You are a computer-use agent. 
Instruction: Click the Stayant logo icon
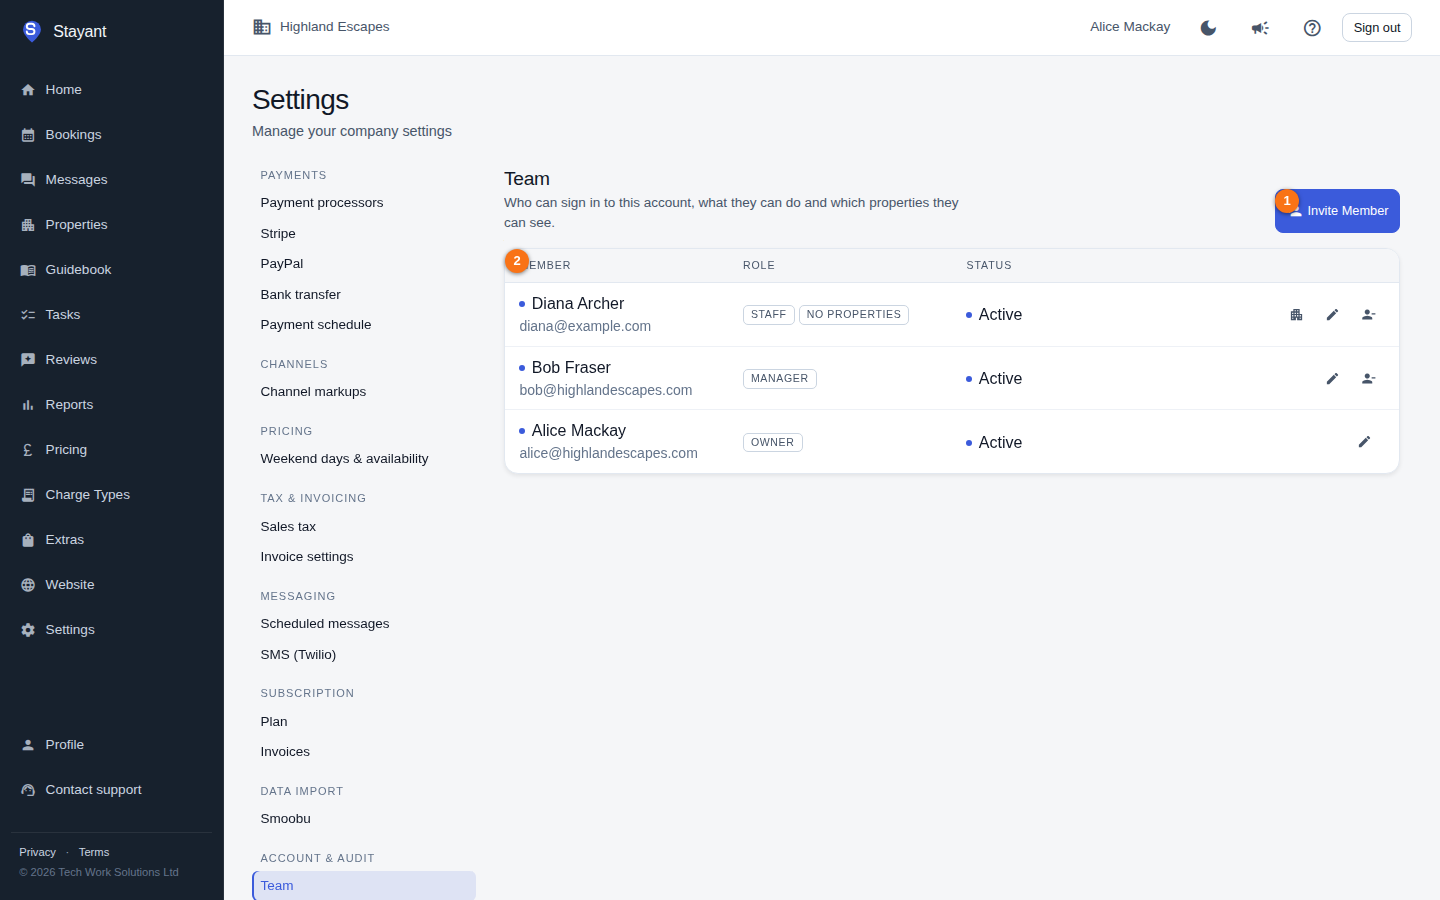31,31
